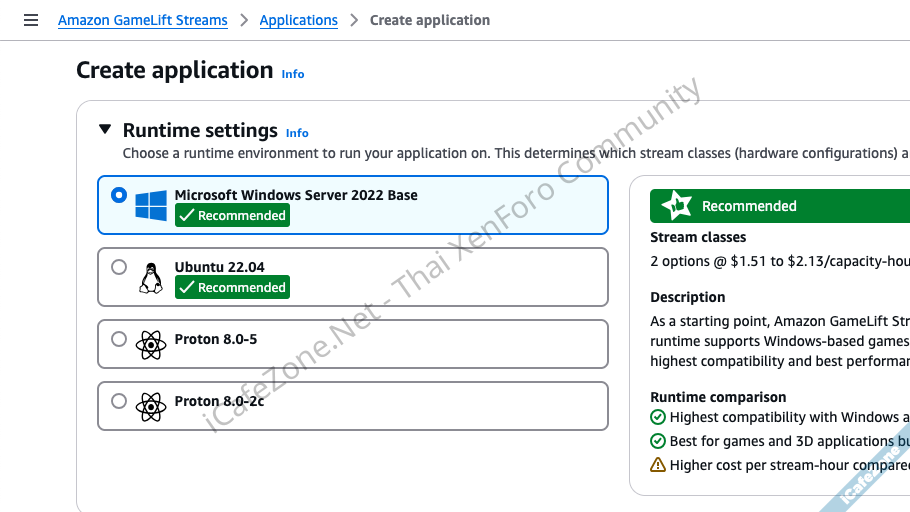Click the Proton 8.0-2c label text

(x=219, y=401)
